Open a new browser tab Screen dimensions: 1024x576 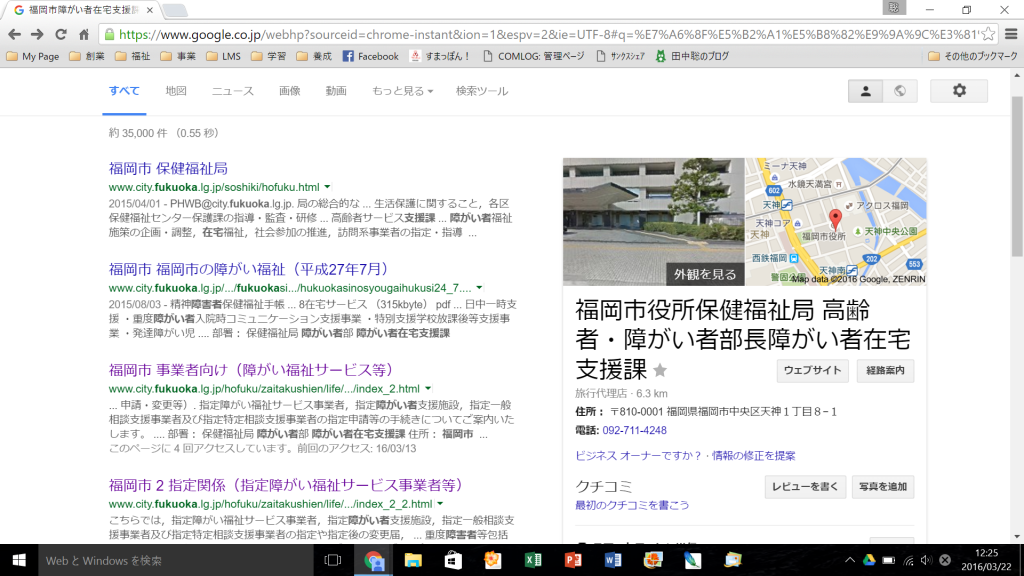pos(175,10)
